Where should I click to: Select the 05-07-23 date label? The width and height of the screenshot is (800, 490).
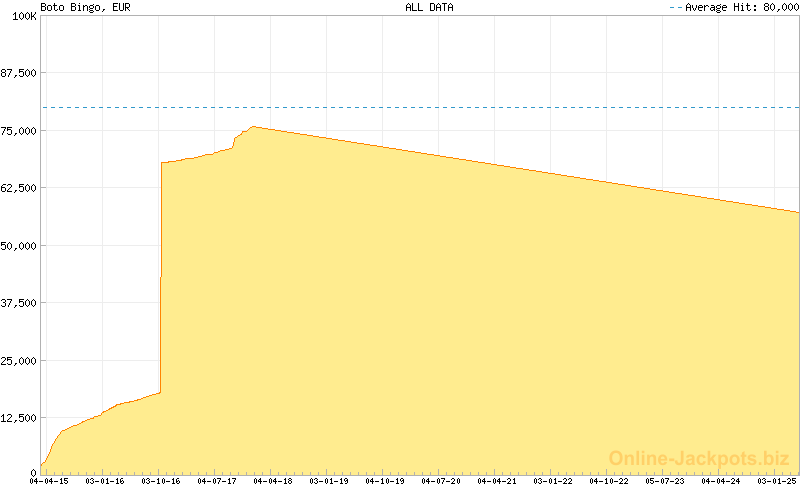pyautogui.click(x=665, y=481)
